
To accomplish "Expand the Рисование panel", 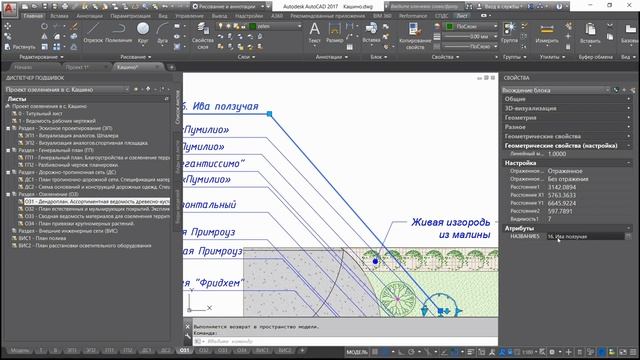I will [x=136, y=57].
